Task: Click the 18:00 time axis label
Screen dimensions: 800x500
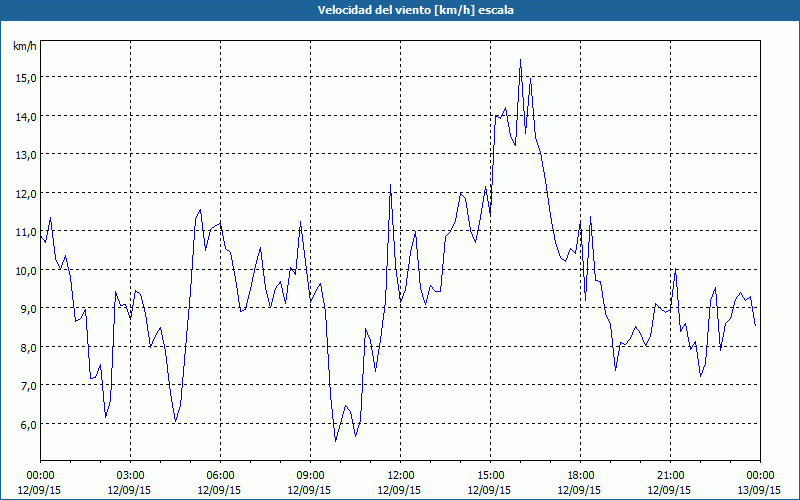Action: pyautogui.click(x=581, y=476)
